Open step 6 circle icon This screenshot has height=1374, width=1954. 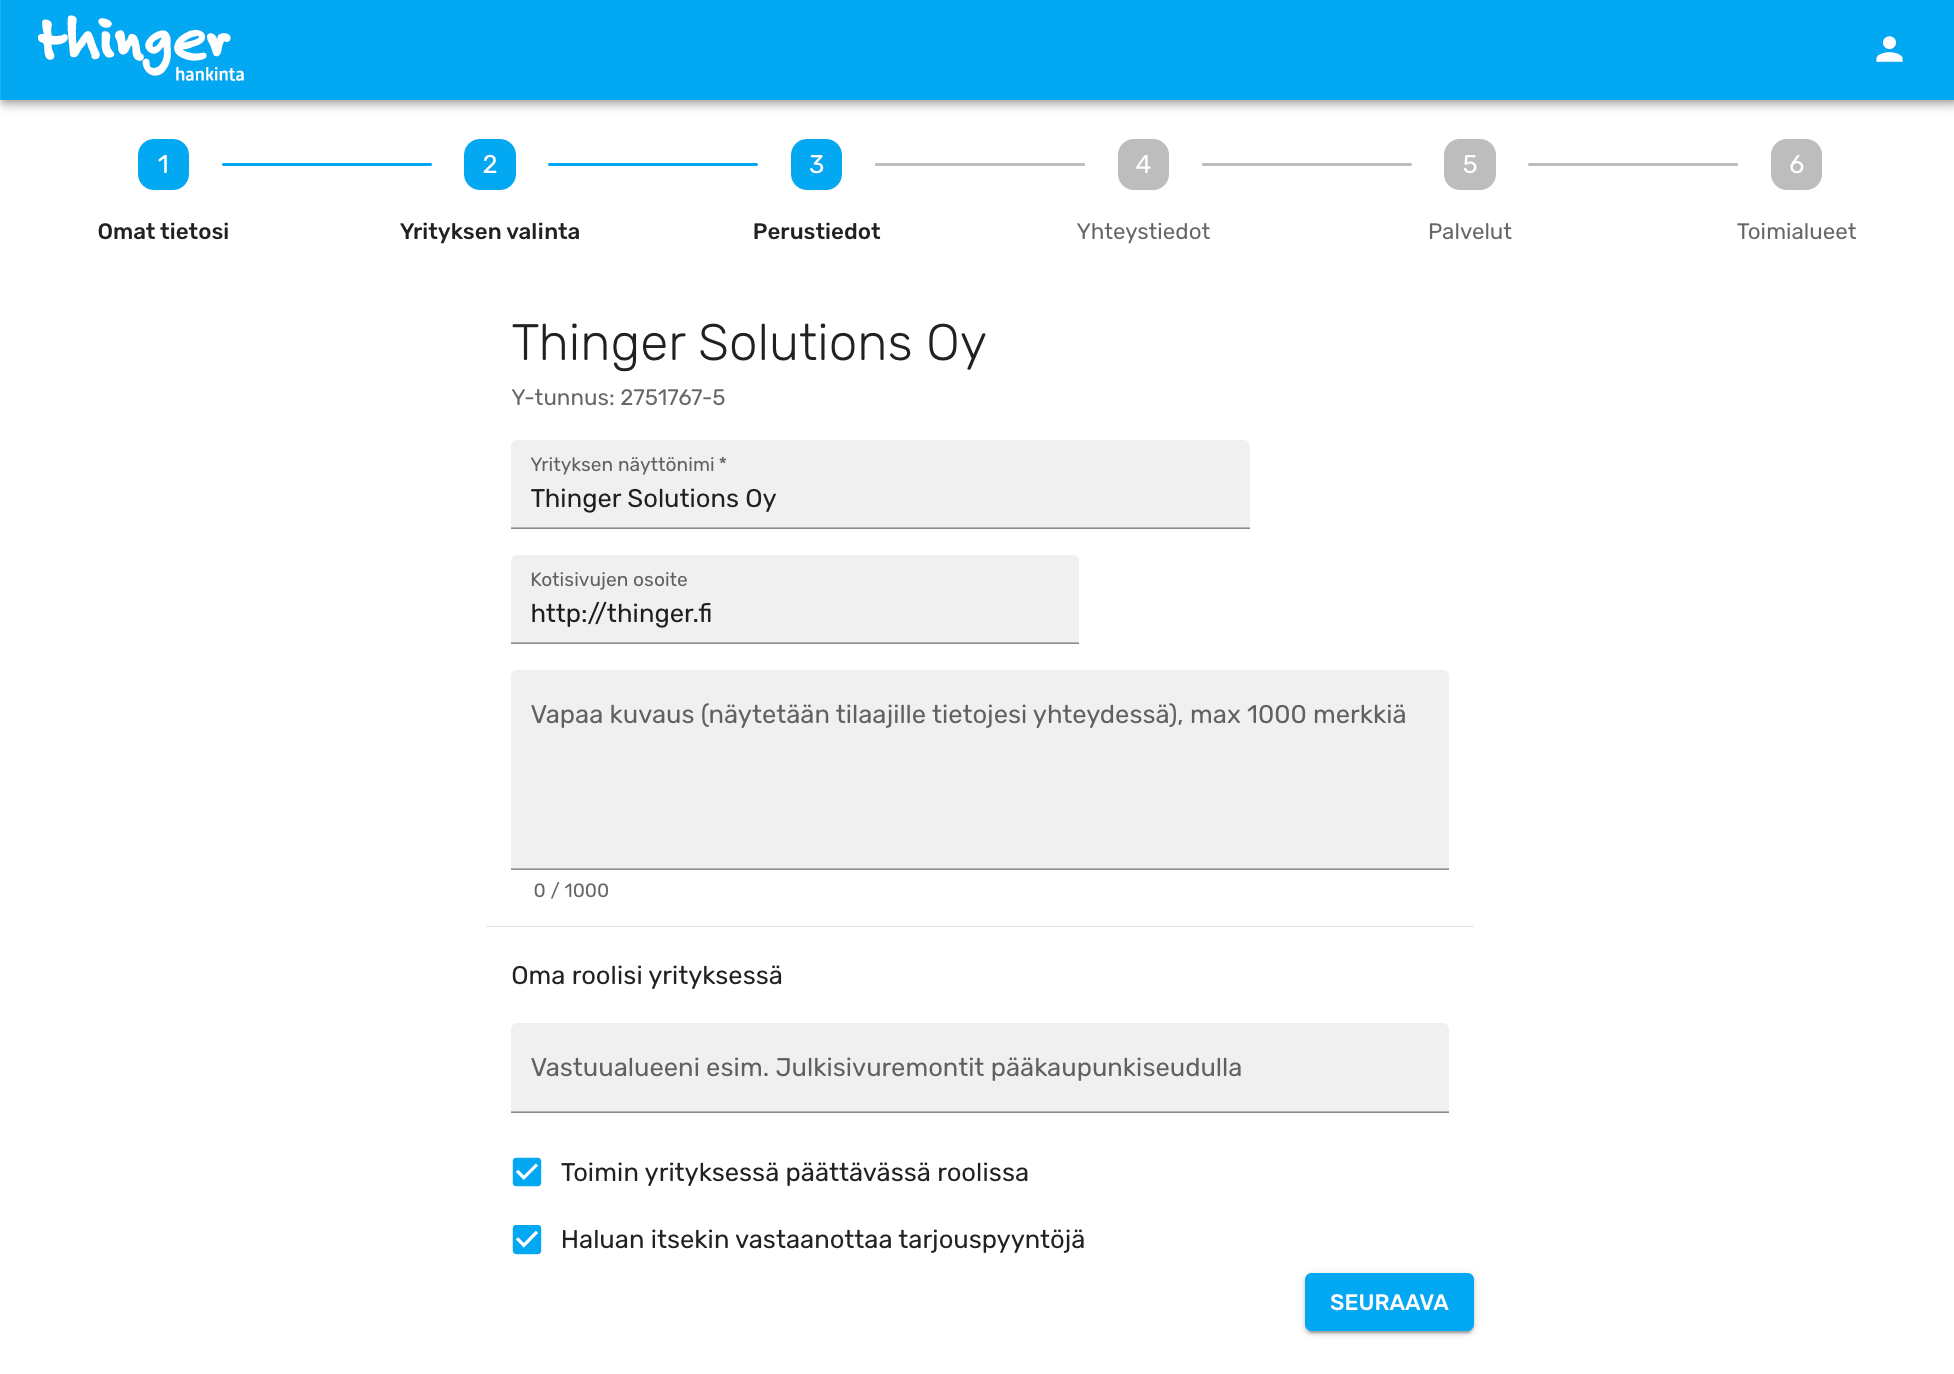(1796, 164)
